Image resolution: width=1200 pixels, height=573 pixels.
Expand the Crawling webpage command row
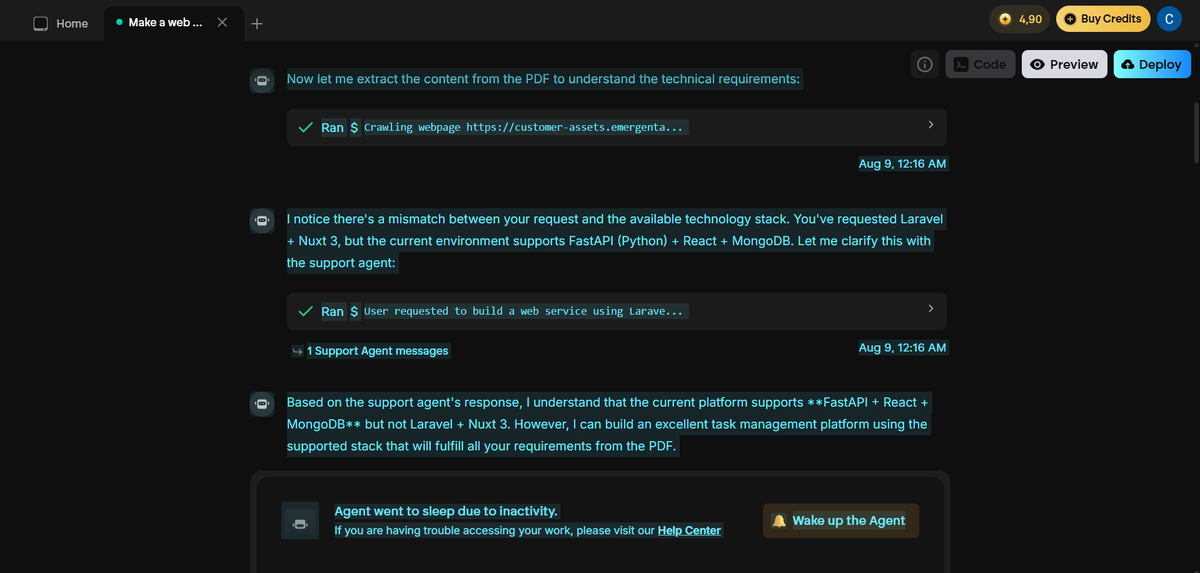[x=616, y=127]
